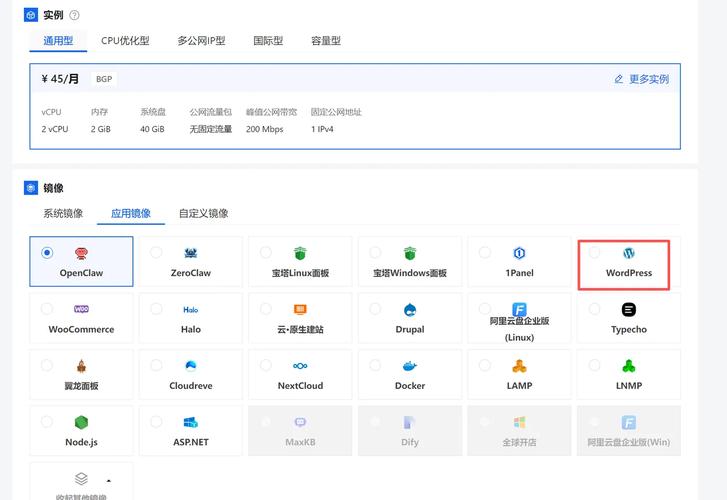
Task: Click the OpenClaw red claw icon
Action: tap(81, 253)
